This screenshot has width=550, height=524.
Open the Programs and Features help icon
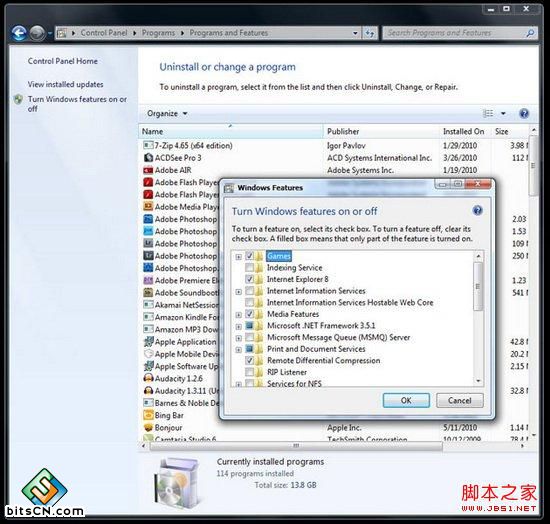point(524,114)
